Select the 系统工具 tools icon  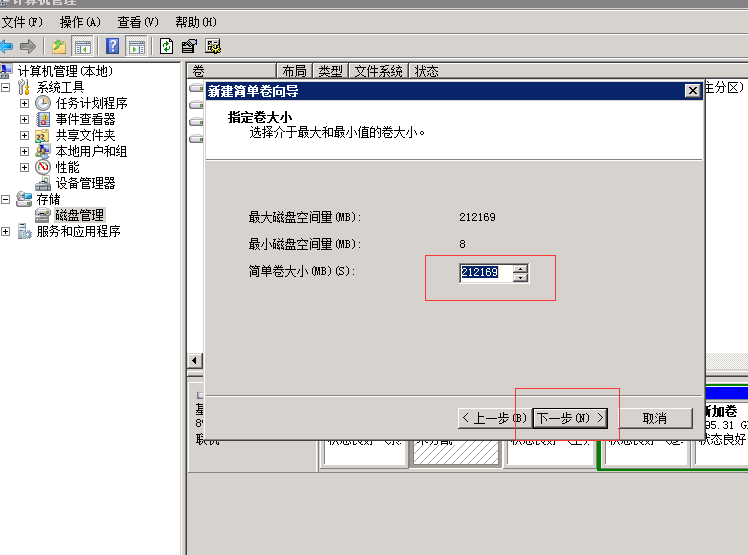pos(23,87)
